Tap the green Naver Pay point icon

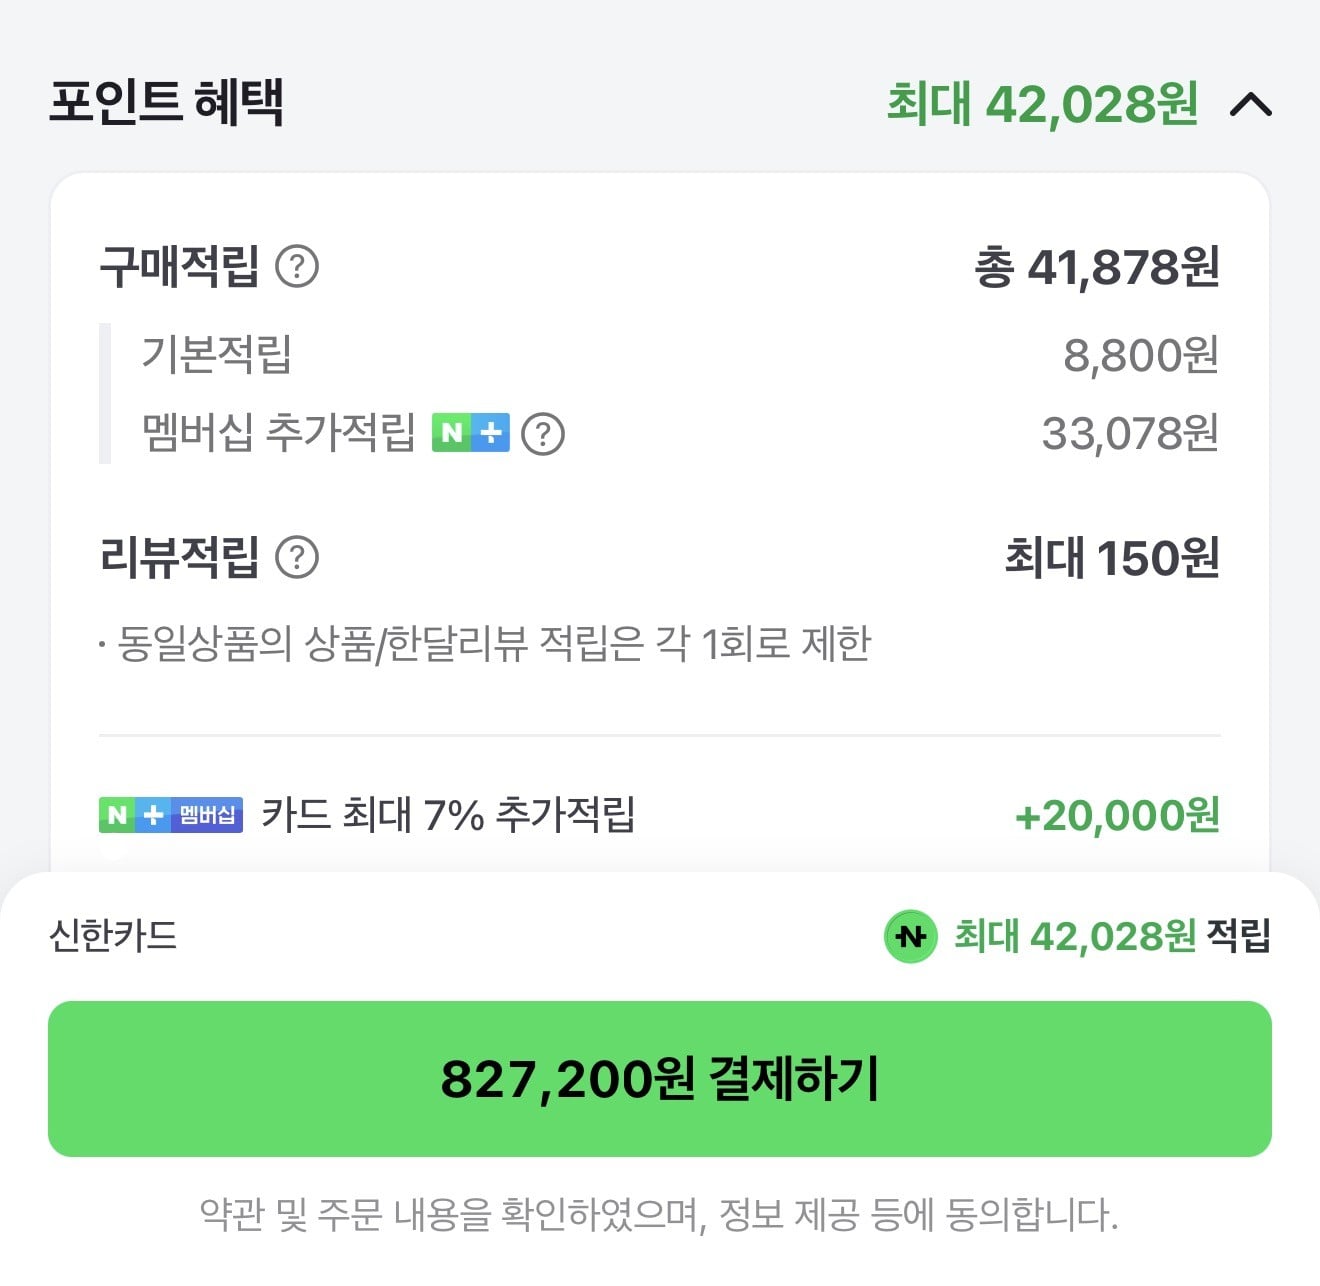coord(910,937)
